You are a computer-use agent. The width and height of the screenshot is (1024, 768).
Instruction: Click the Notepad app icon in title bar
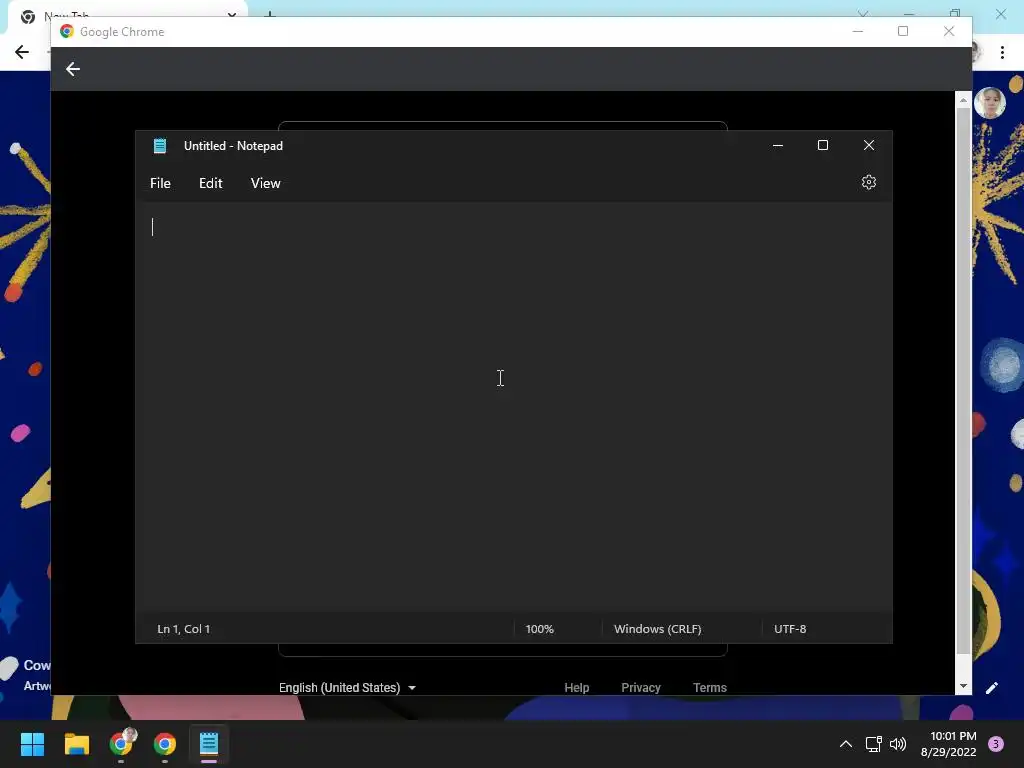[x=160, y=146]
